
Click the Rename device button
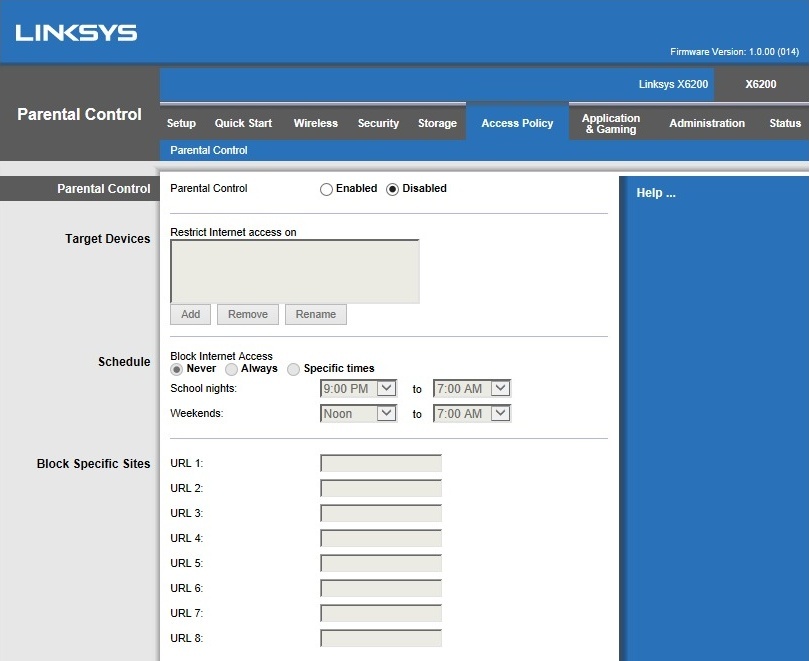click(x=315, y=313)
